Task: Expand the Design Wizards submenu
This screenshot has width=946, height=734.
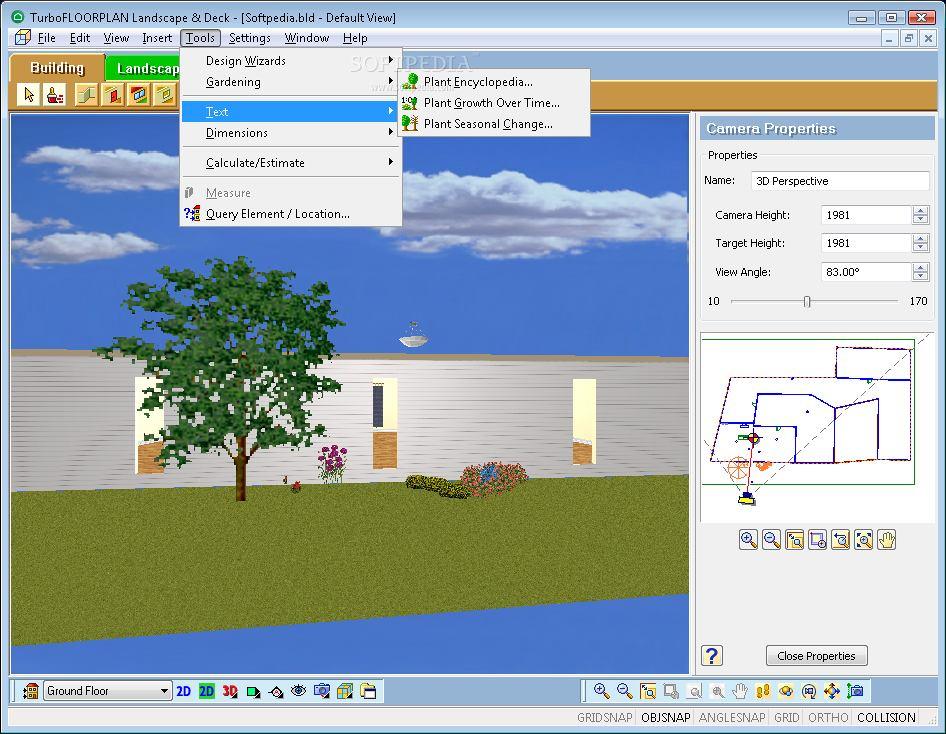Action: pos(291,60)
